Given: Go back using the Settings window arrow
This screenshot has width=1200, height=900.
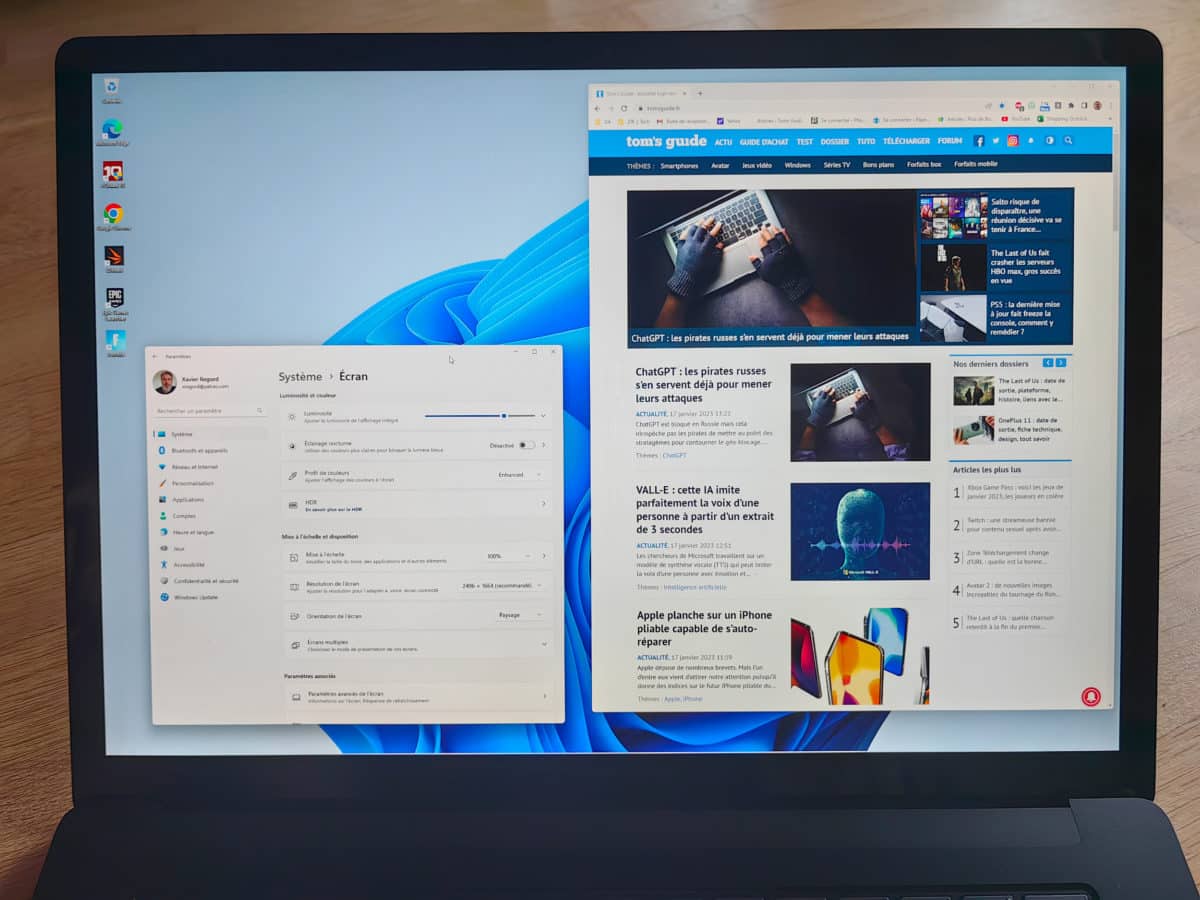Looking at the screenshot, I should pos(155,356).
